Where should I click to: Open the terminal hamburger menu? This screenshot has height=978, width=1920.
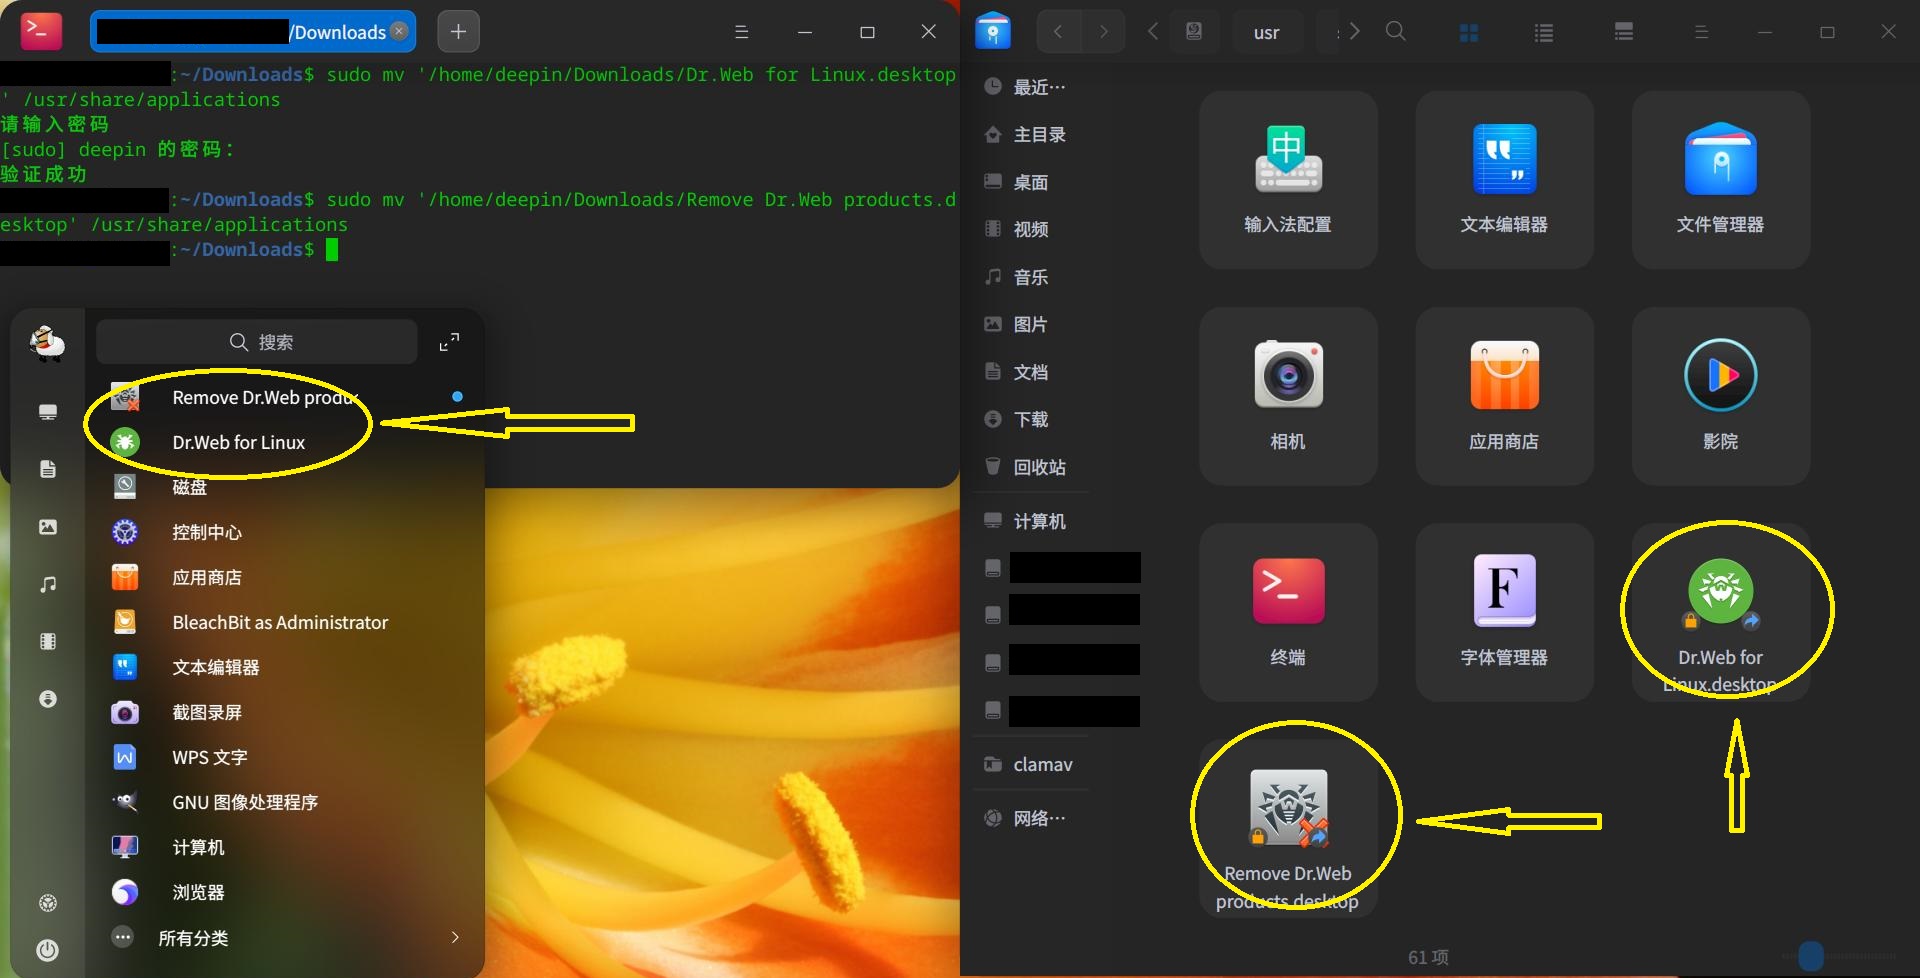point(741,32)
